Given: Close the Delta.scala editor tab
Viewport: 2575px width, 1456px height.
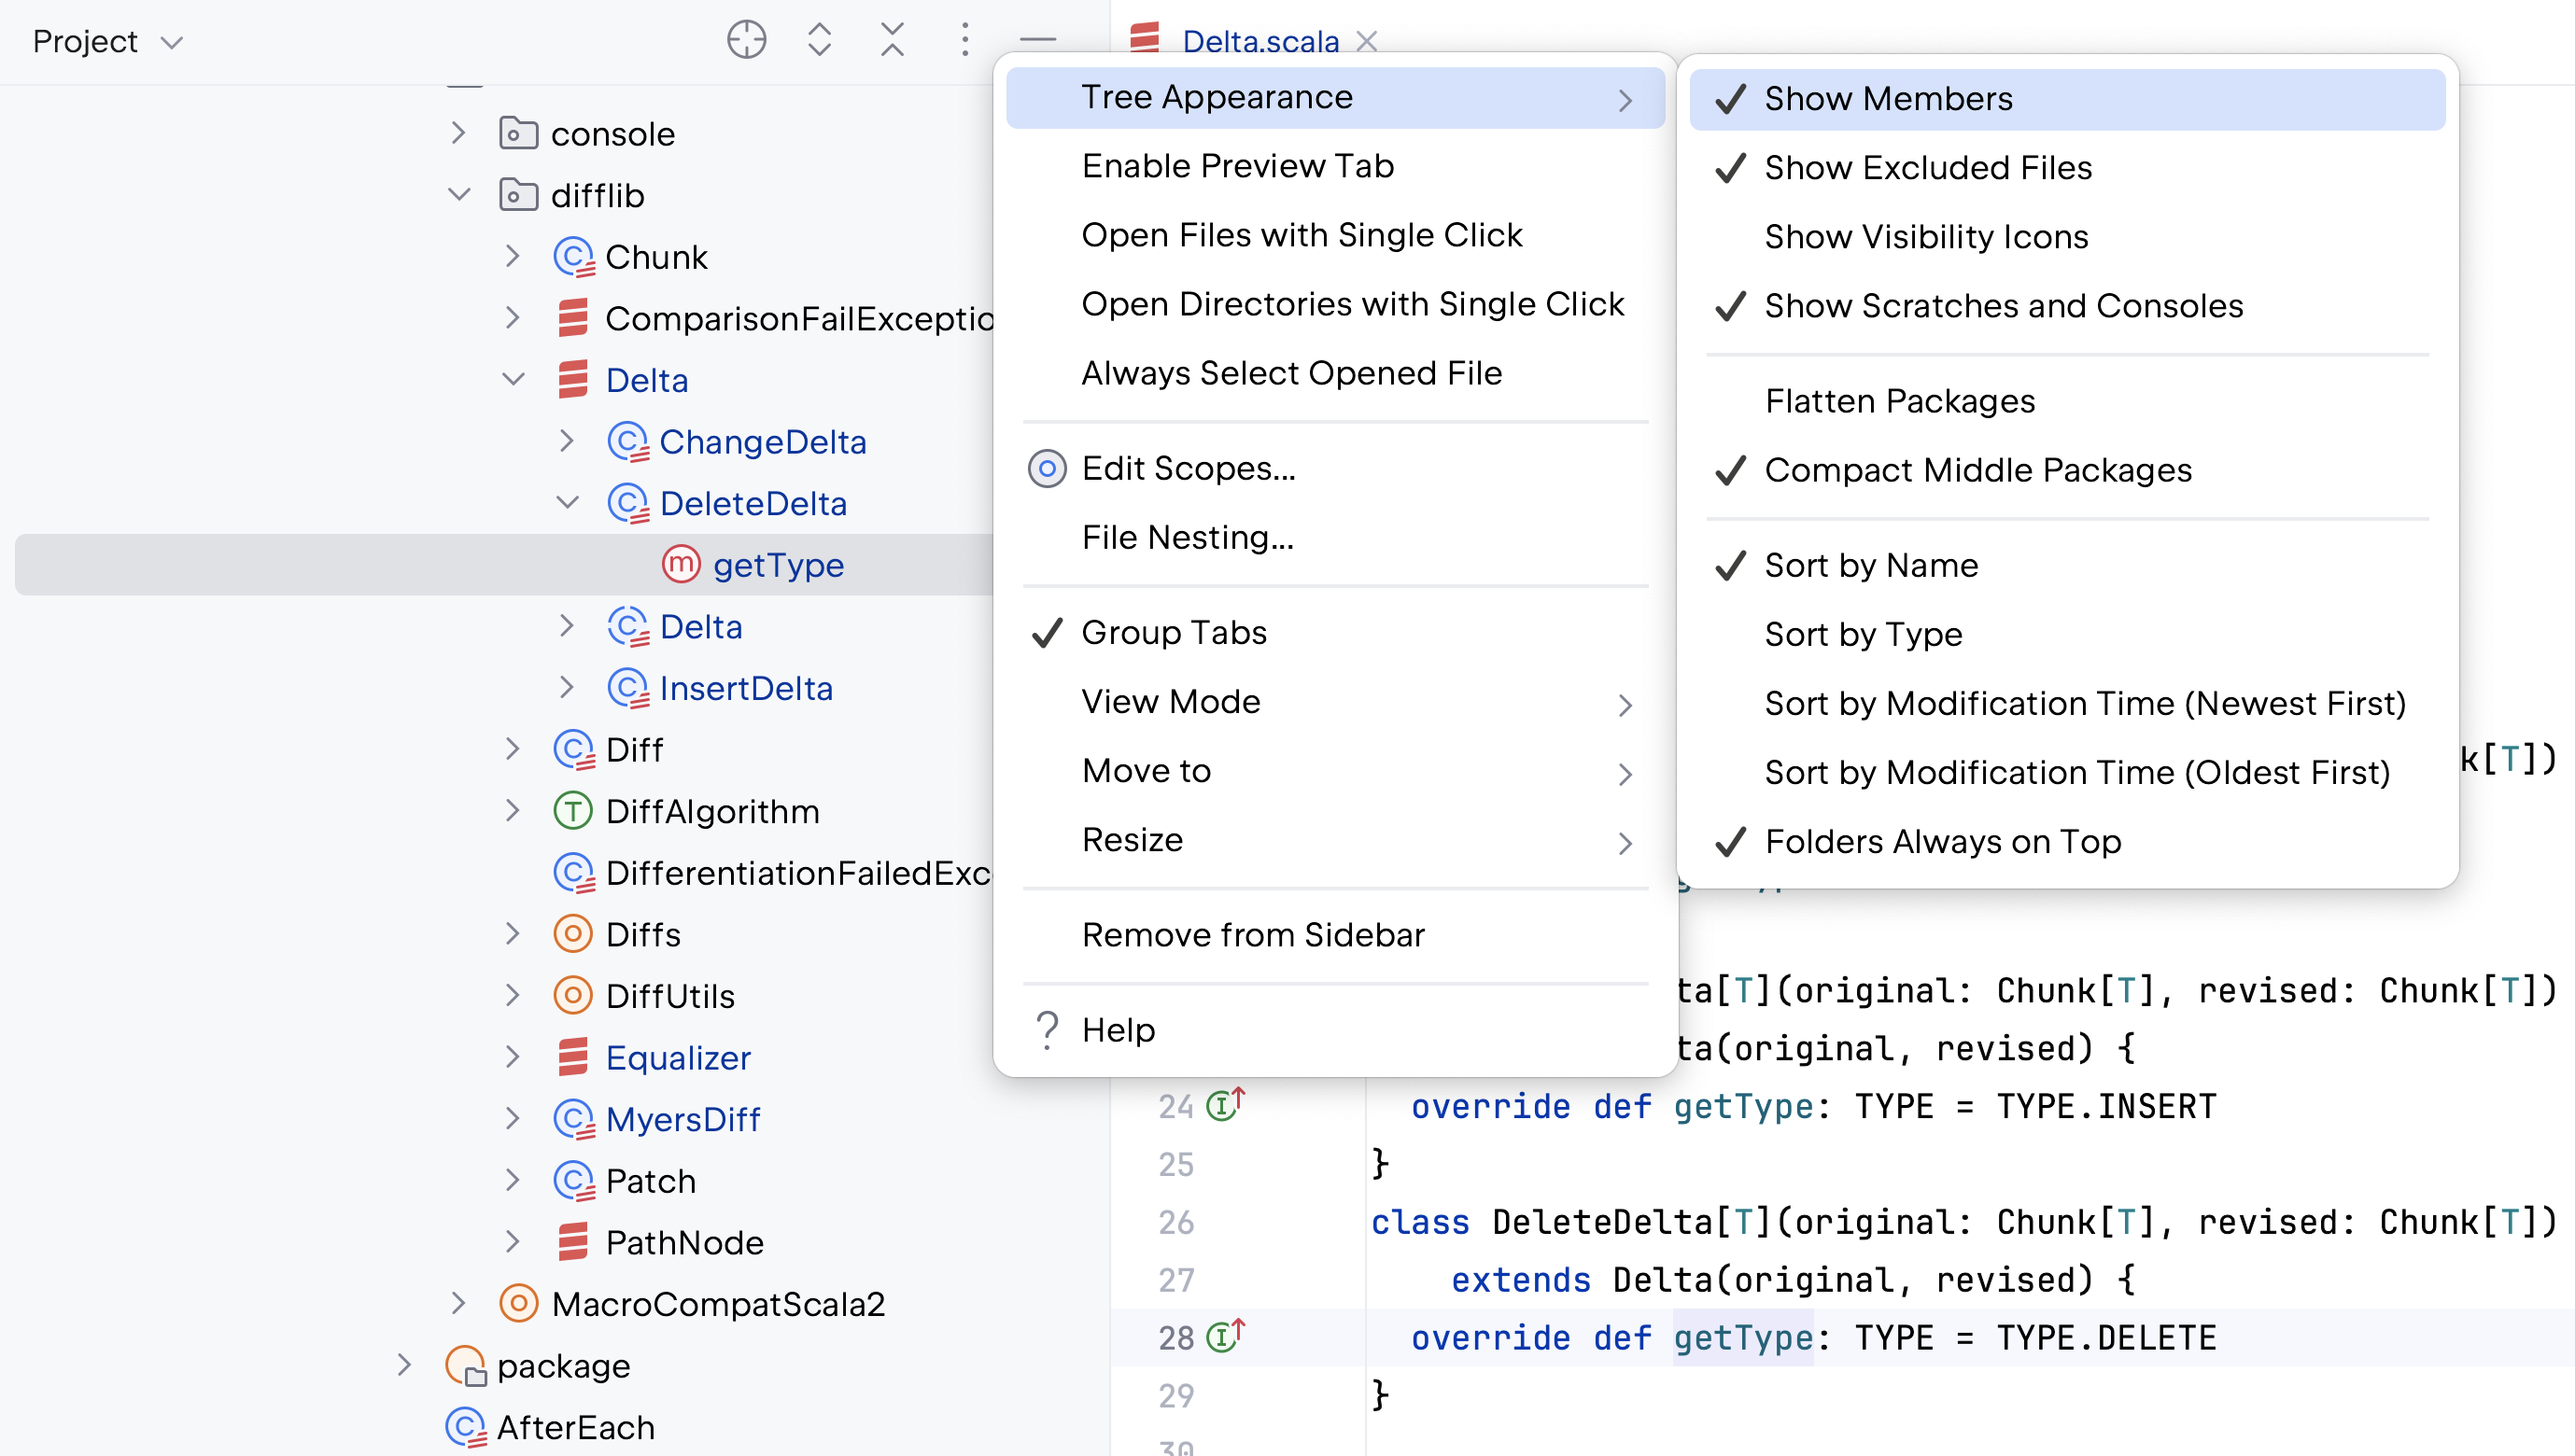Looking at the screenshot, I should (1366, 41).
